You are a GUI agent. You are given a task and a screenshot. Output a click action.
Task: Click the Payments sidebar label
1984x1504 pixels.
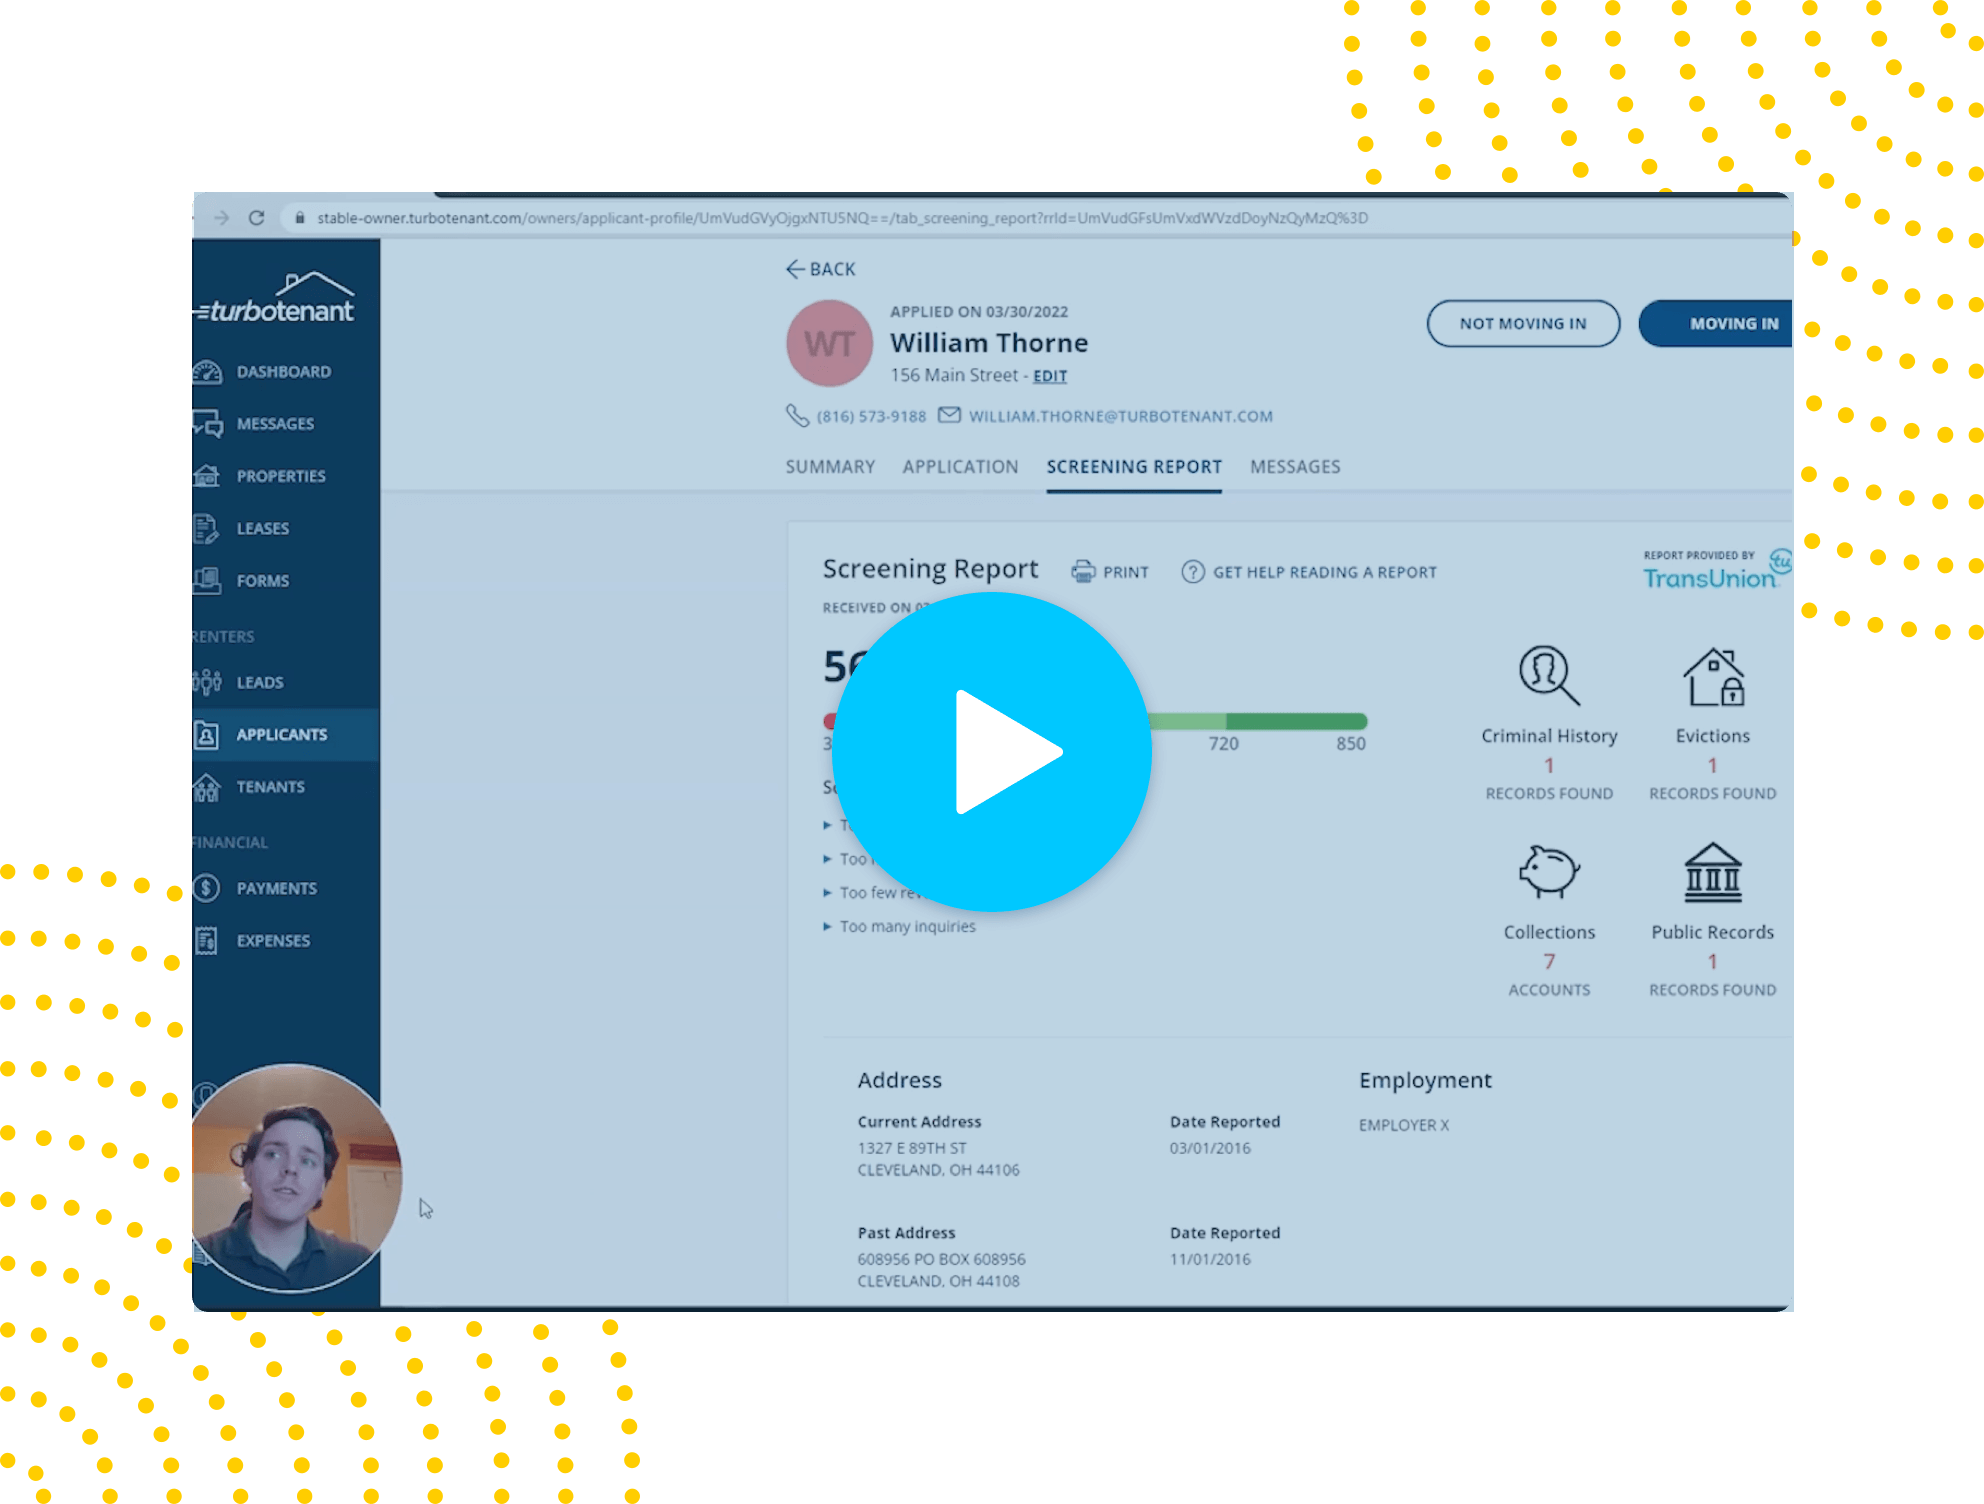tap(277, 888)
